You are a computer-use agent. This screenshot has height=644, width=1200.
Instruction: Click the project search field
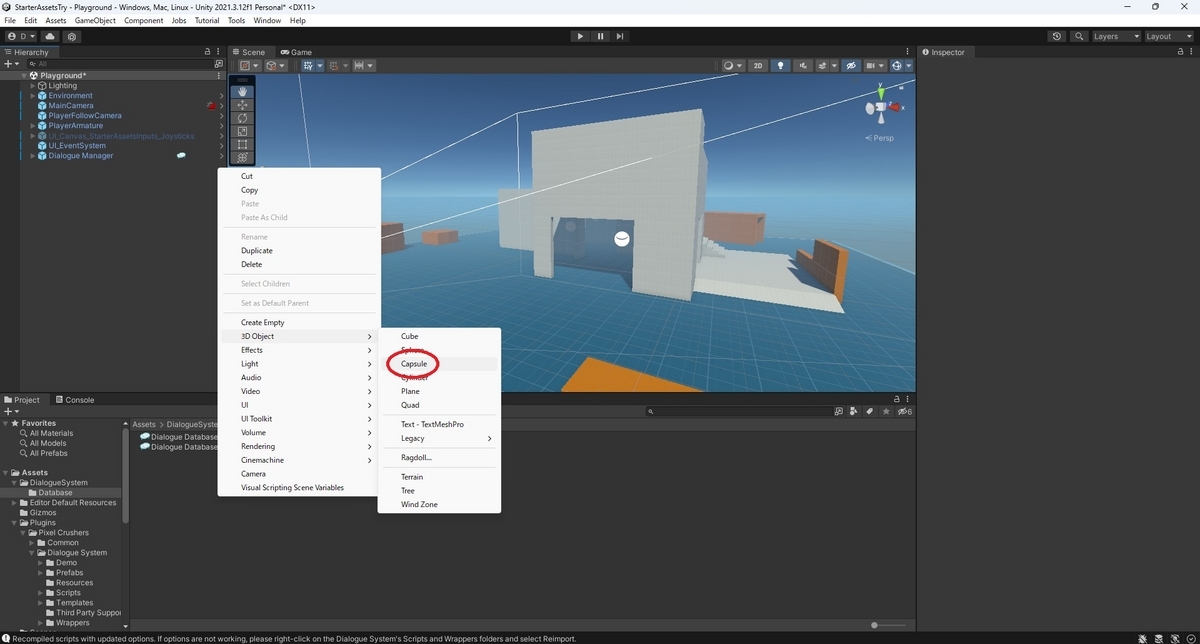(740, 411)
